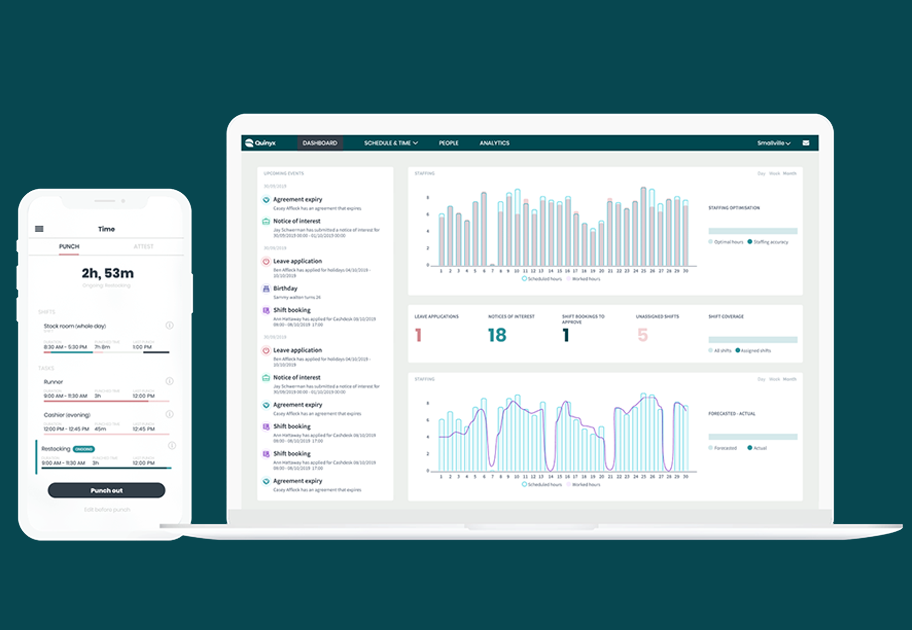
Task: Toggle the Optimal hours legend
Action: coord(725,240)
